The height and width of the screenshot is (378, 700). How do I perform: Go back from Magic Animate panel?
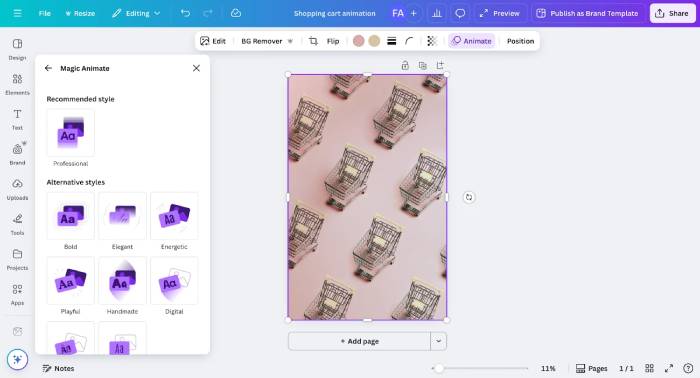(48, 68)
